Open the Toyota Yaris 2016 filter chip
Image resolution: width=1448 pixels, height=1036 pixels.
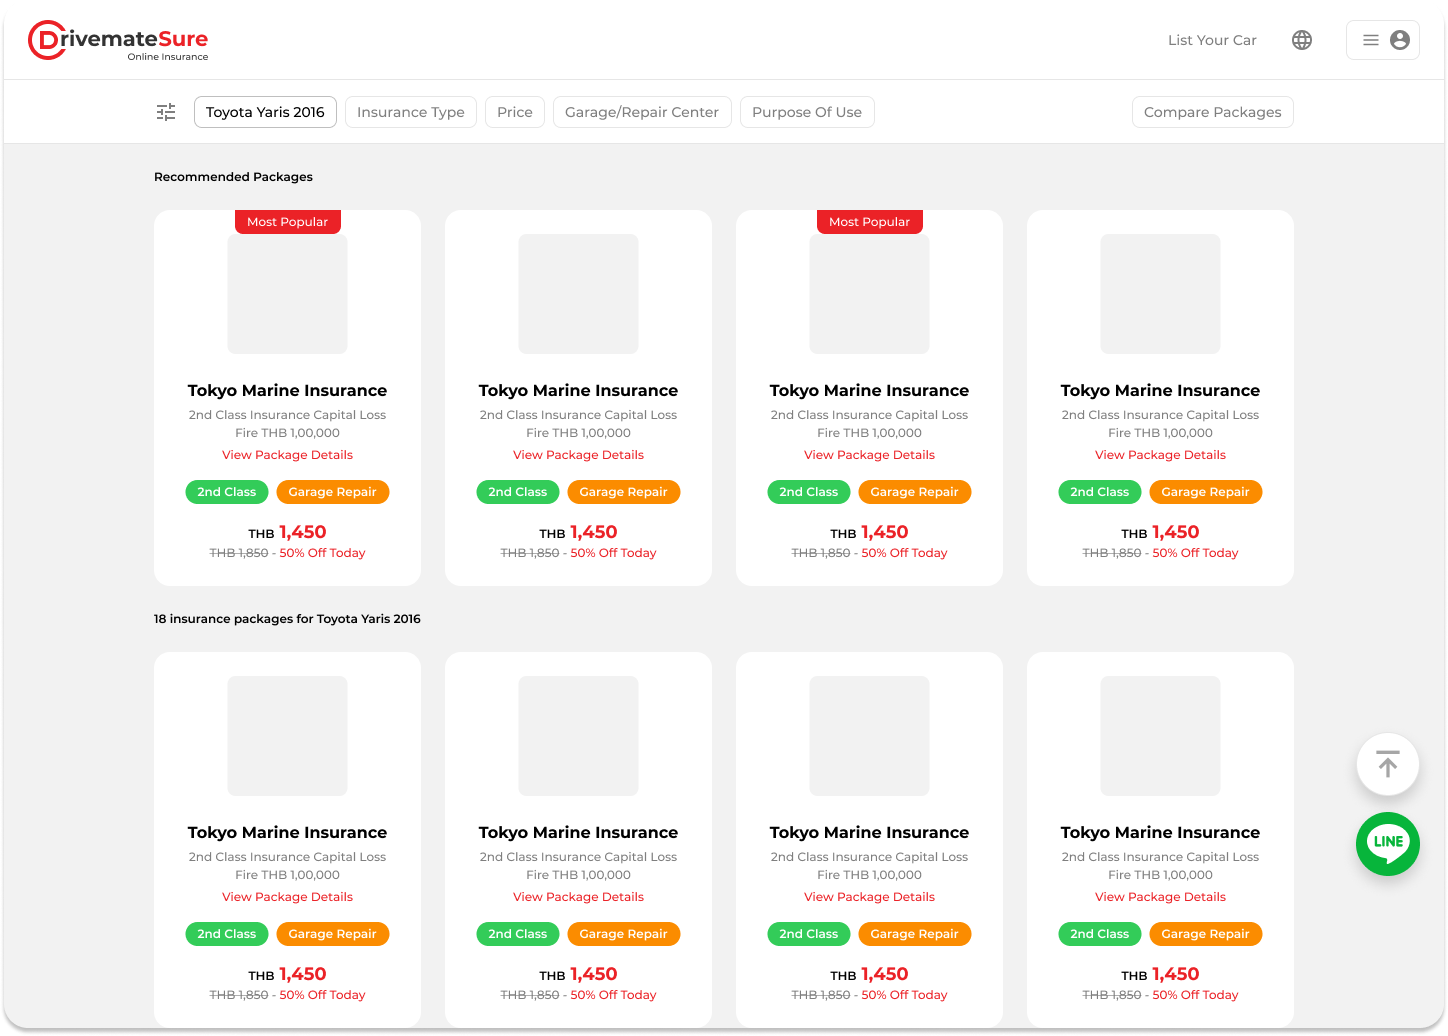point(265,112)
